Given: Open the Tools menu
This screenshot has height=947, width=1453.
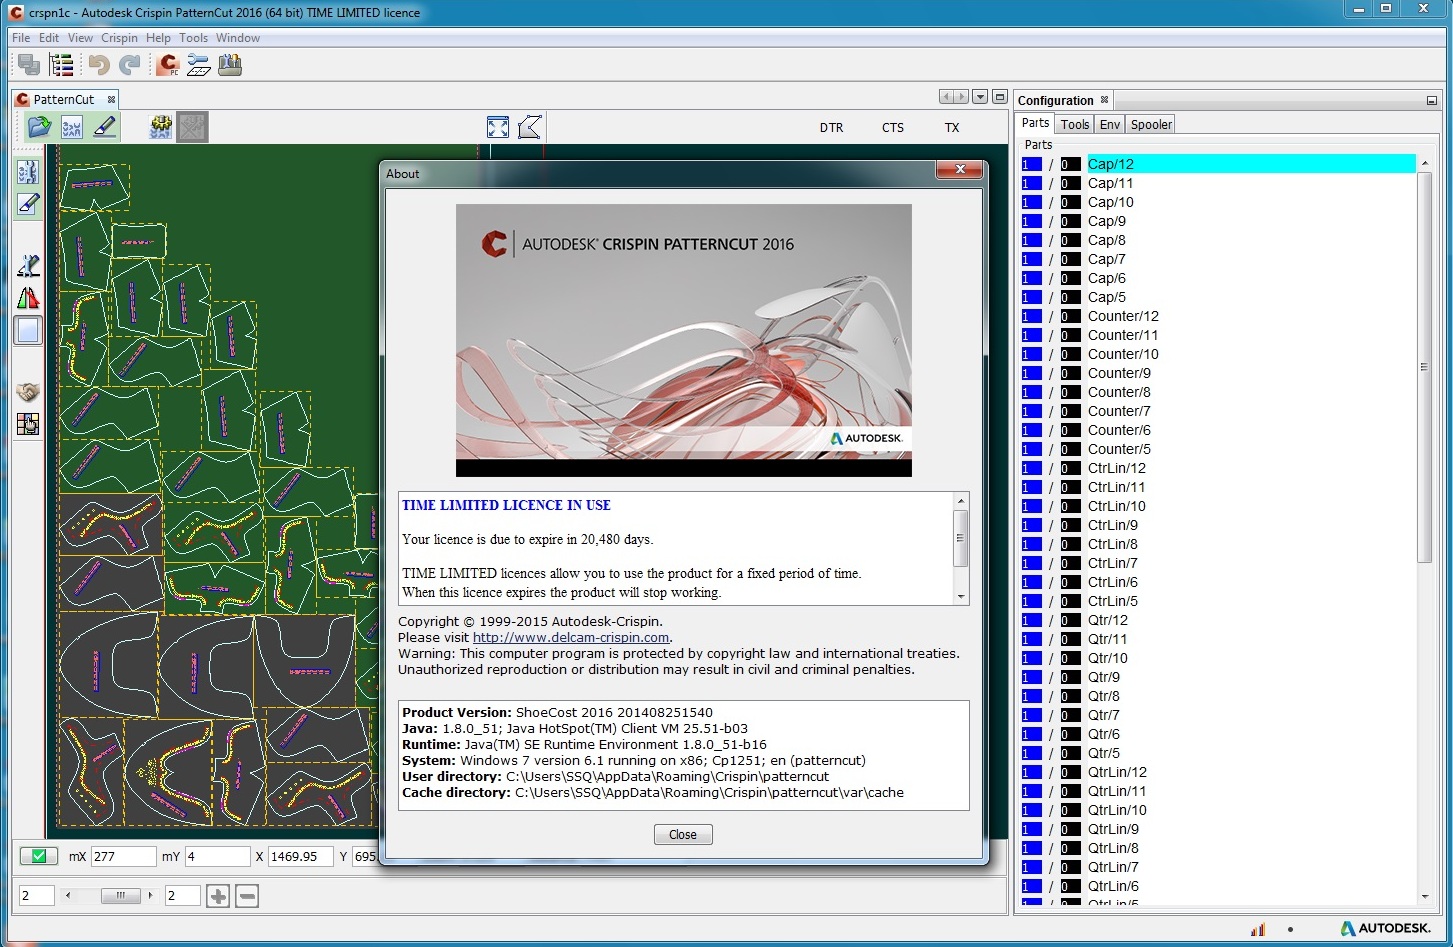Looking at the screenshot, I should click(x=194, y=38).
